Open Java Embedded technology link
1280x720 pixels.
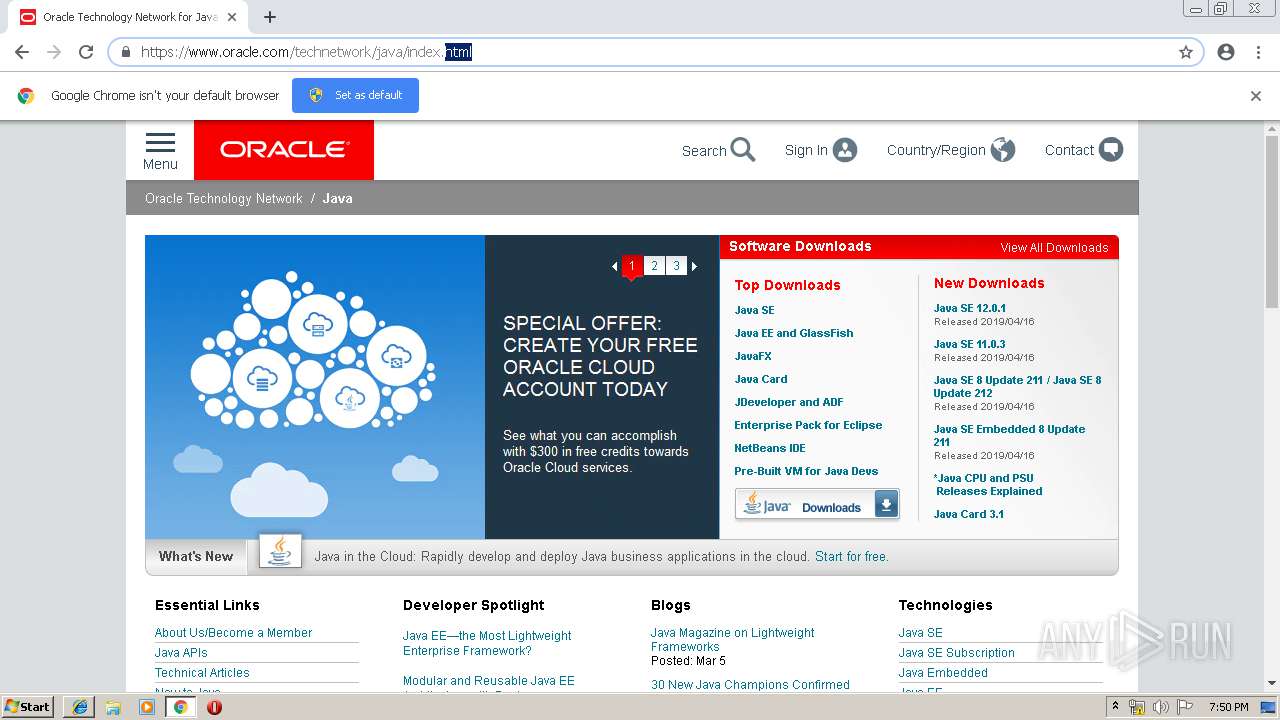(x=943, y=673)
